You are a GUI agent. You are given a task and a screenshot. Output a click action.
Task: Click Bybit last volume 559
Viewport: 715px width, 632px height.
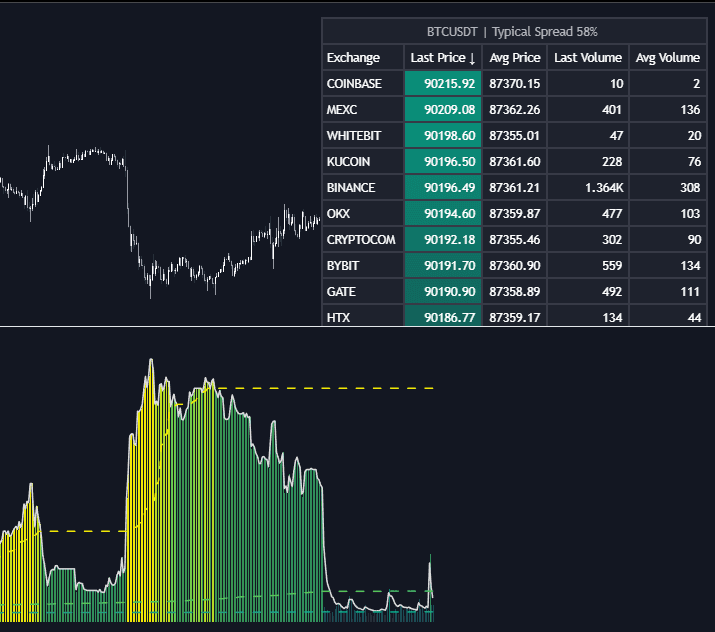pos(588,265)
